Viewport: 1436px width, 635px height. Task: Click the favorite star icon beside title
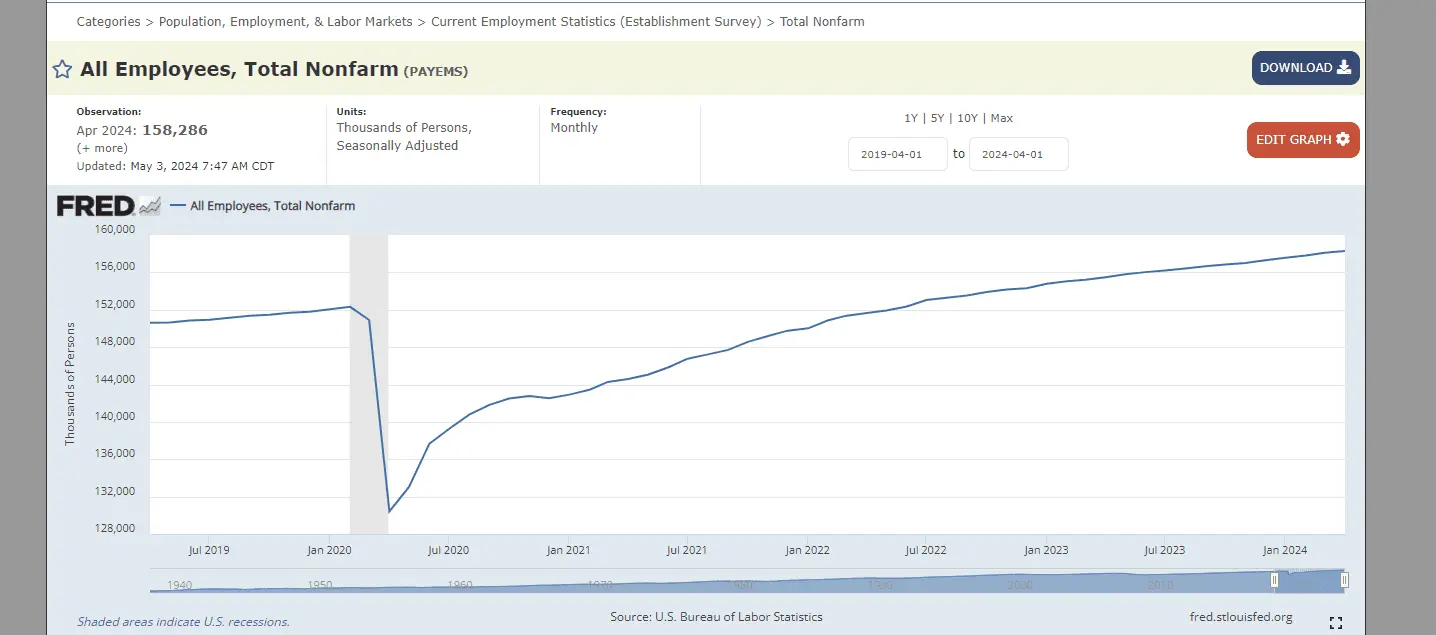(62, 69)
